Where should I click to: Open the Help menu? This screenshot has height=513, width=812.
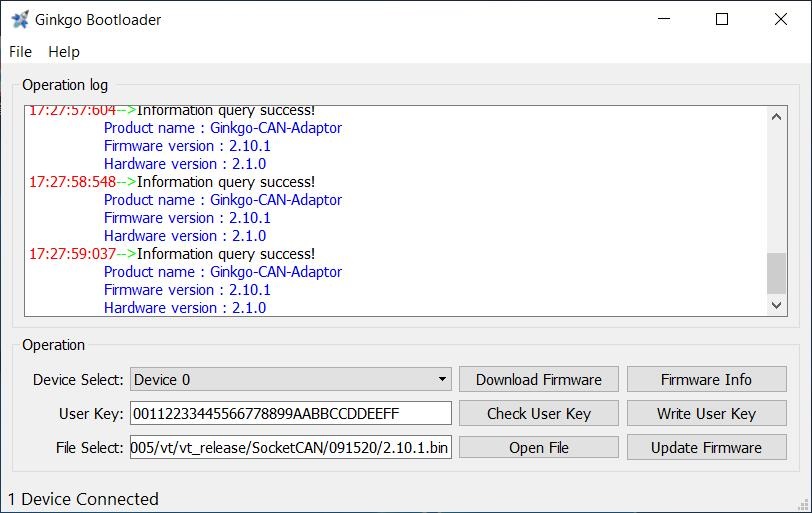pos(64,52)
